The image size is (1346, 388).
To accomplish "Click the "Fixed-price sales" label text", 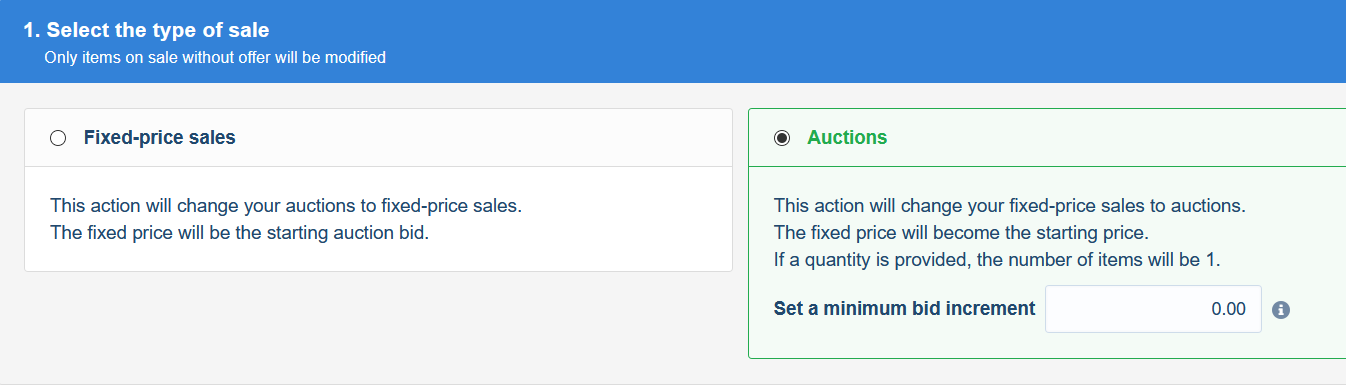I will [x=160, y=138].
